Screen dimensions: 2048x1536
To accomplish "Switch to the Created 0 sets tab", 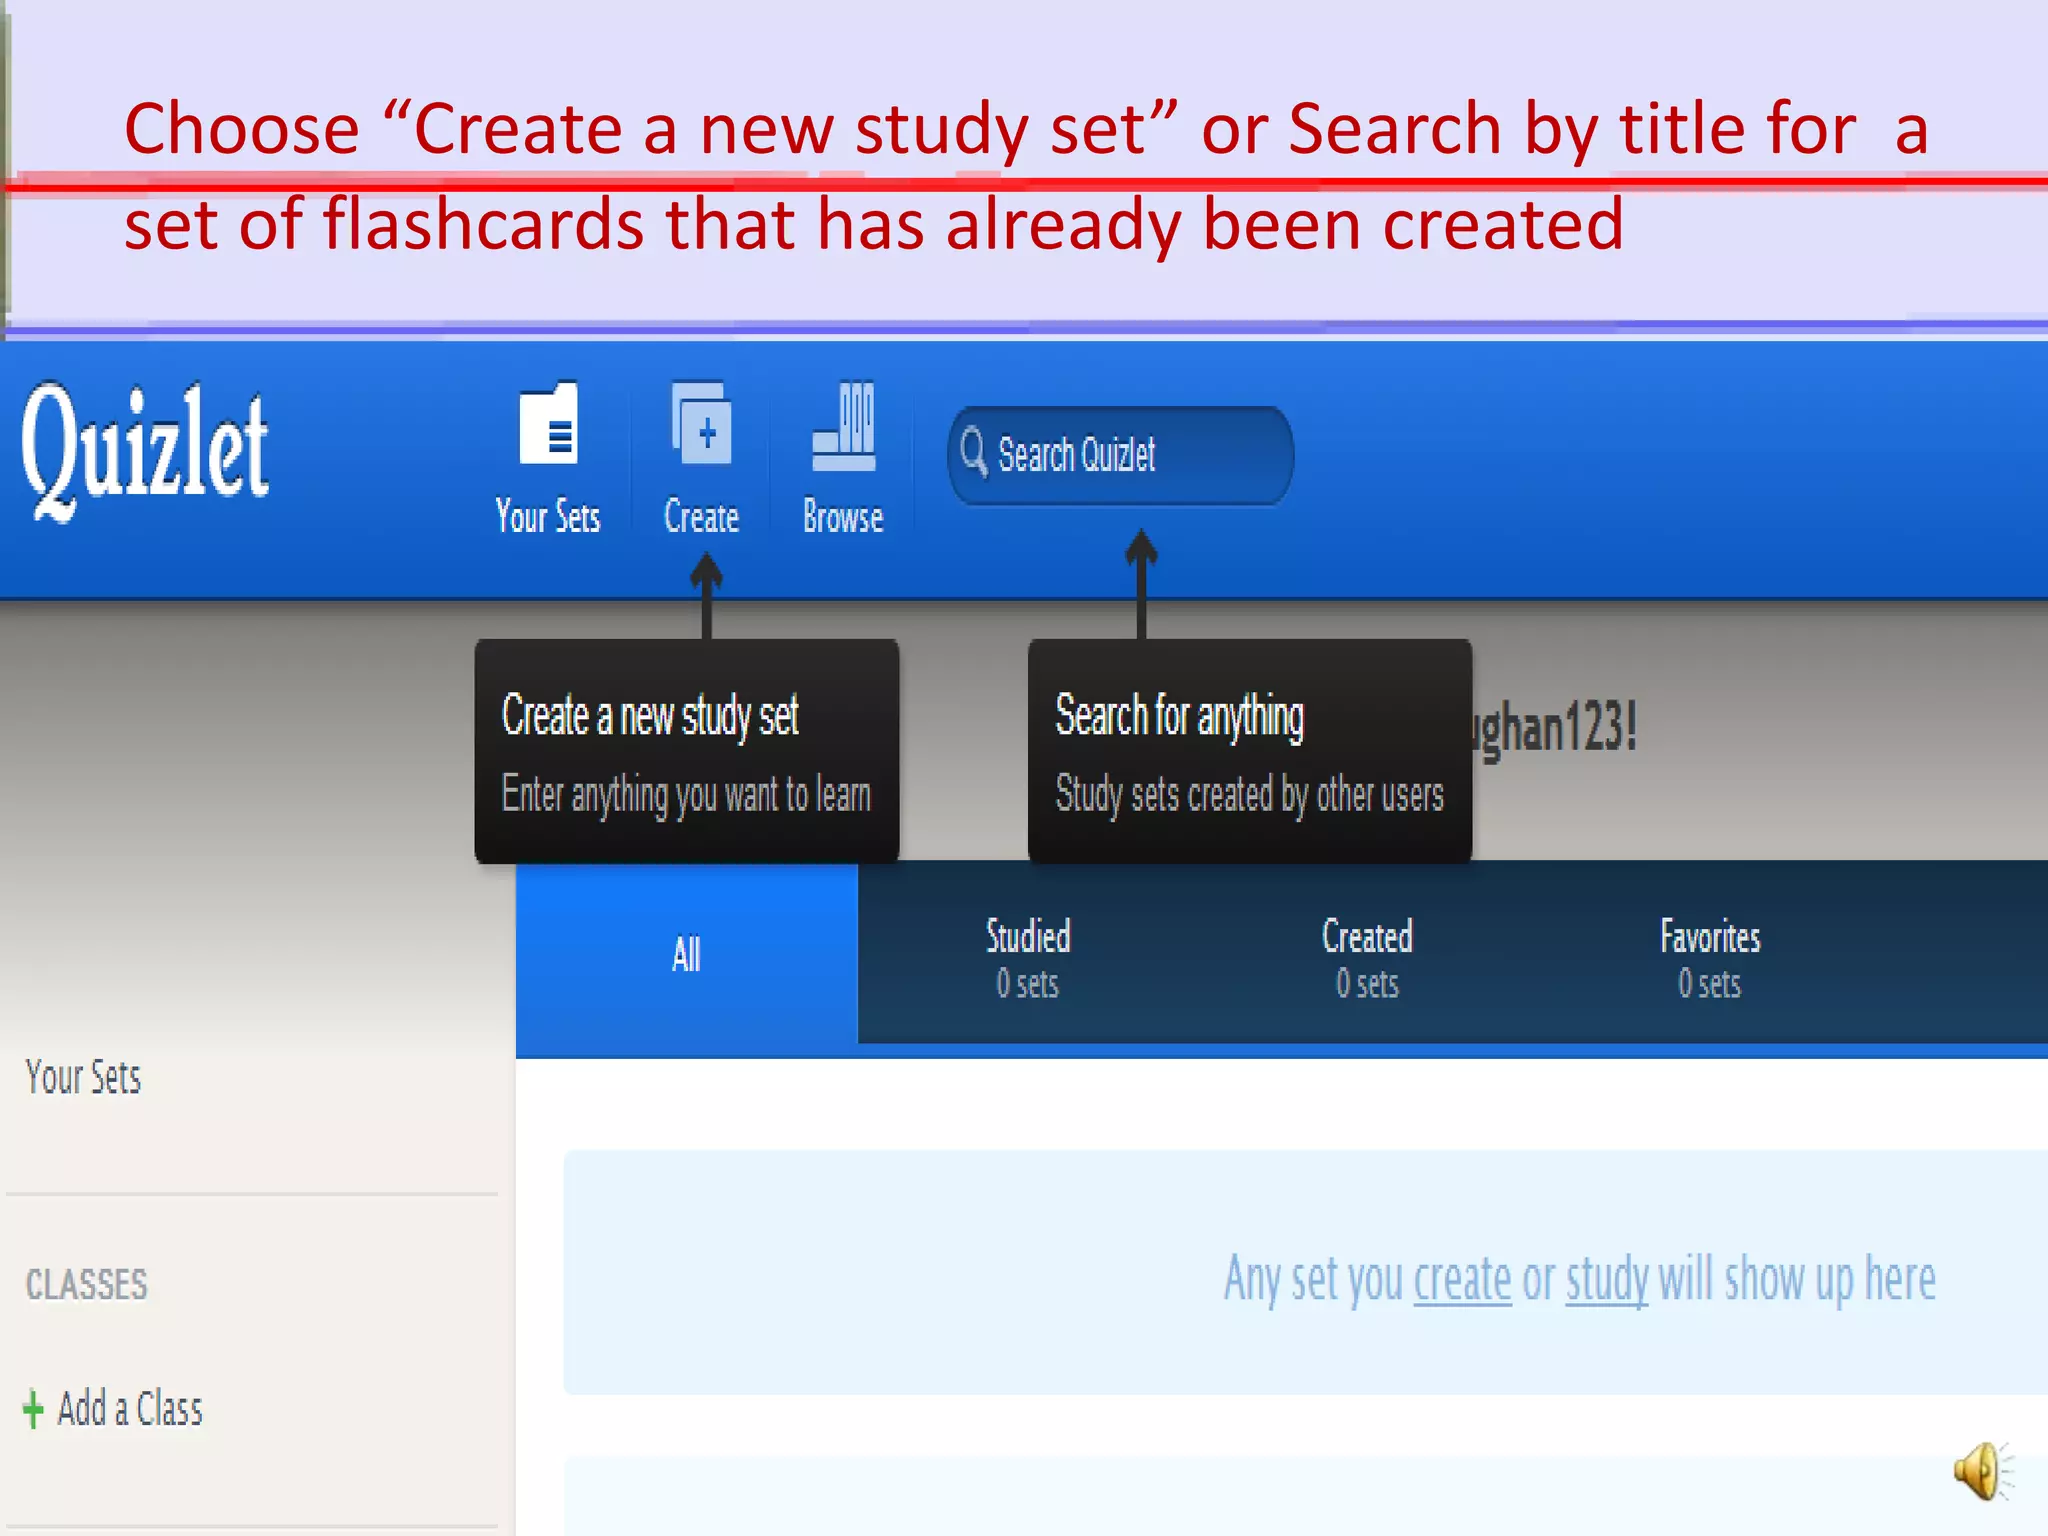I will click(1367, 957).
